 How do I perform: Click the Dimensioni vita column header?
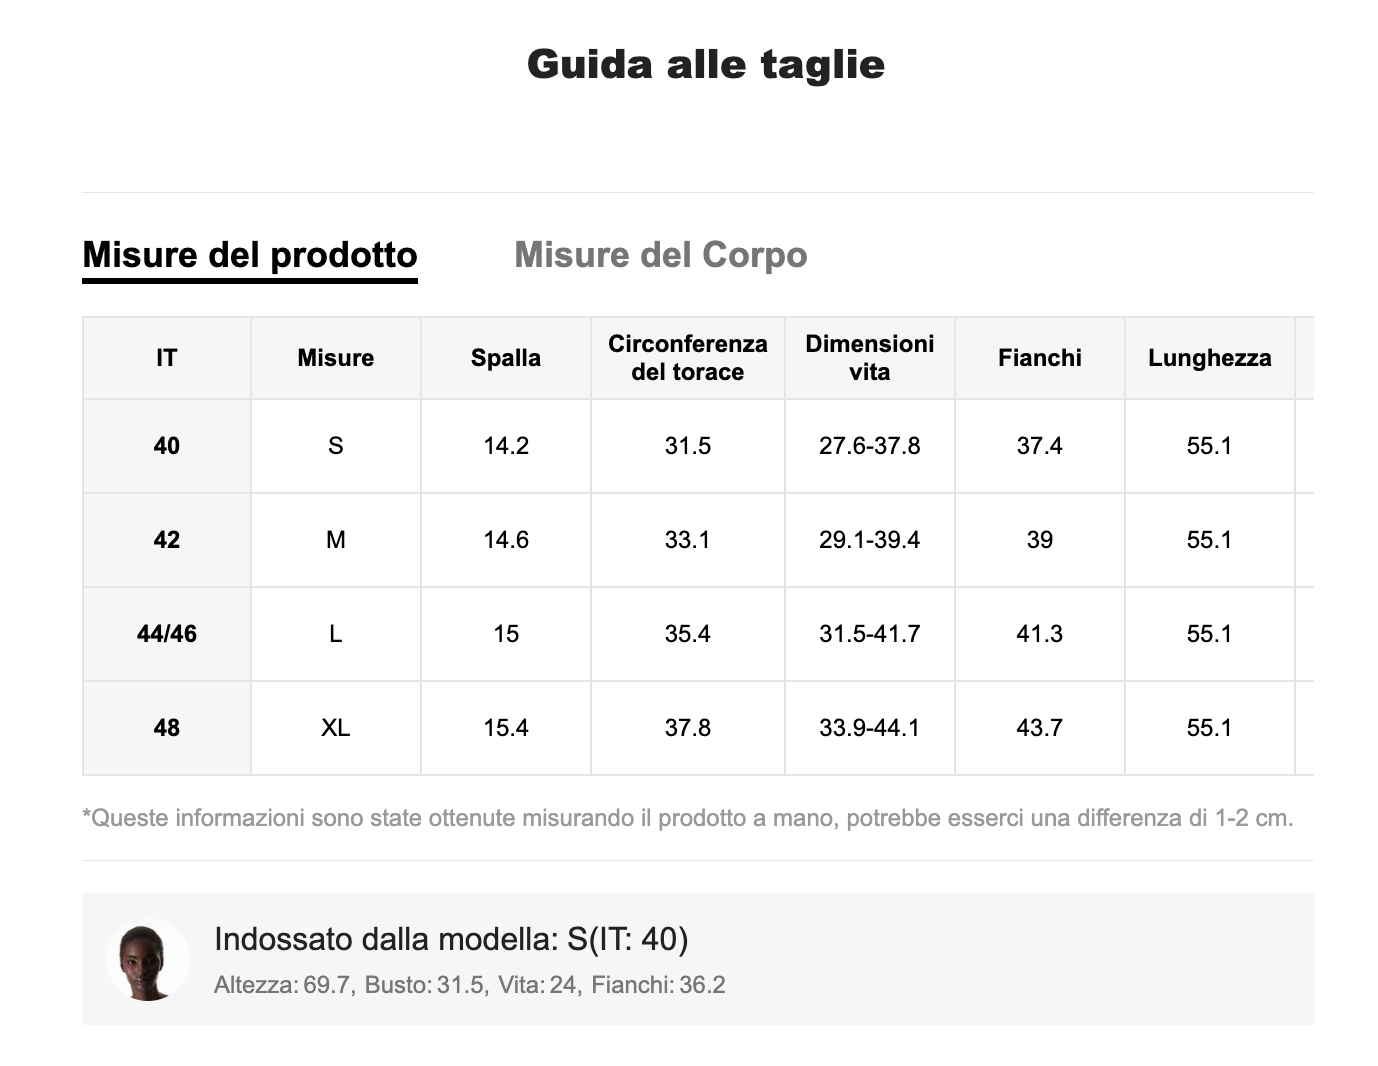point(870,358)
